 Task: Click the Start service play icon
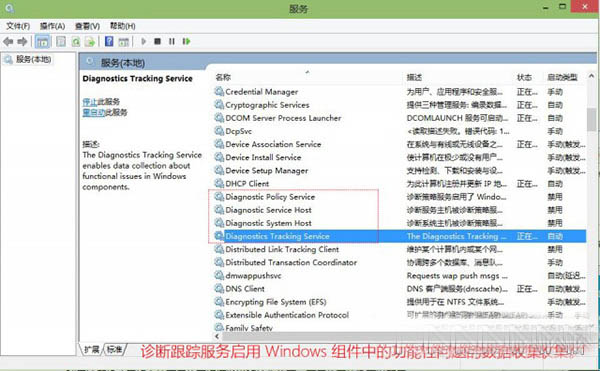(143, 41)
